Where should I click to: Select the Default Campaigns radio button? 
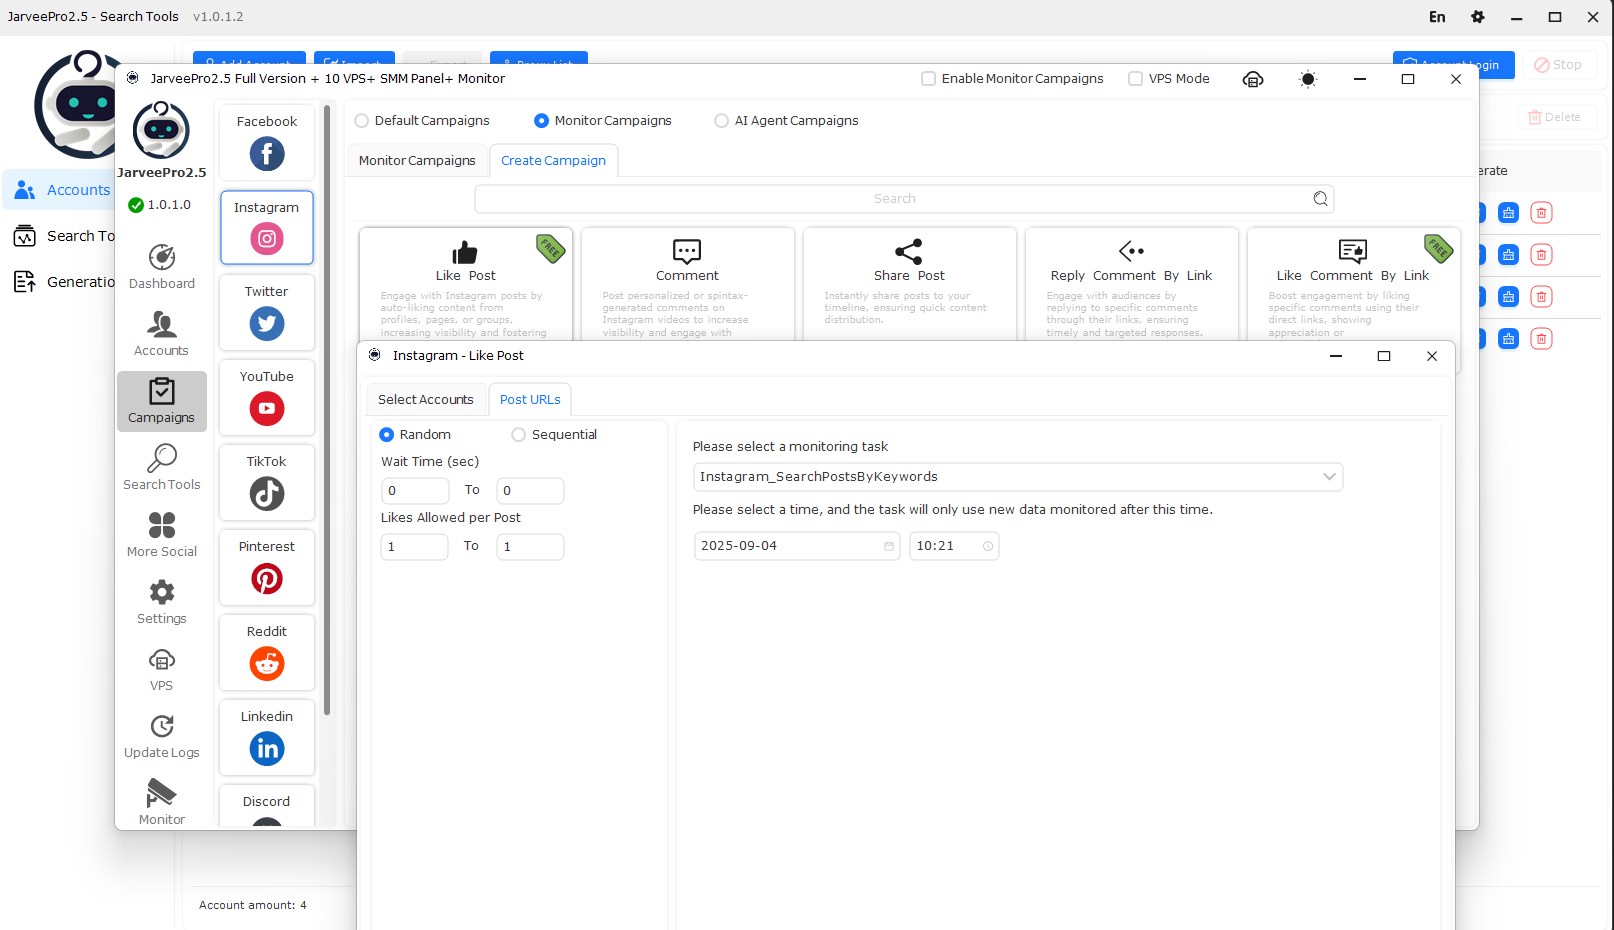click(362, 121)
